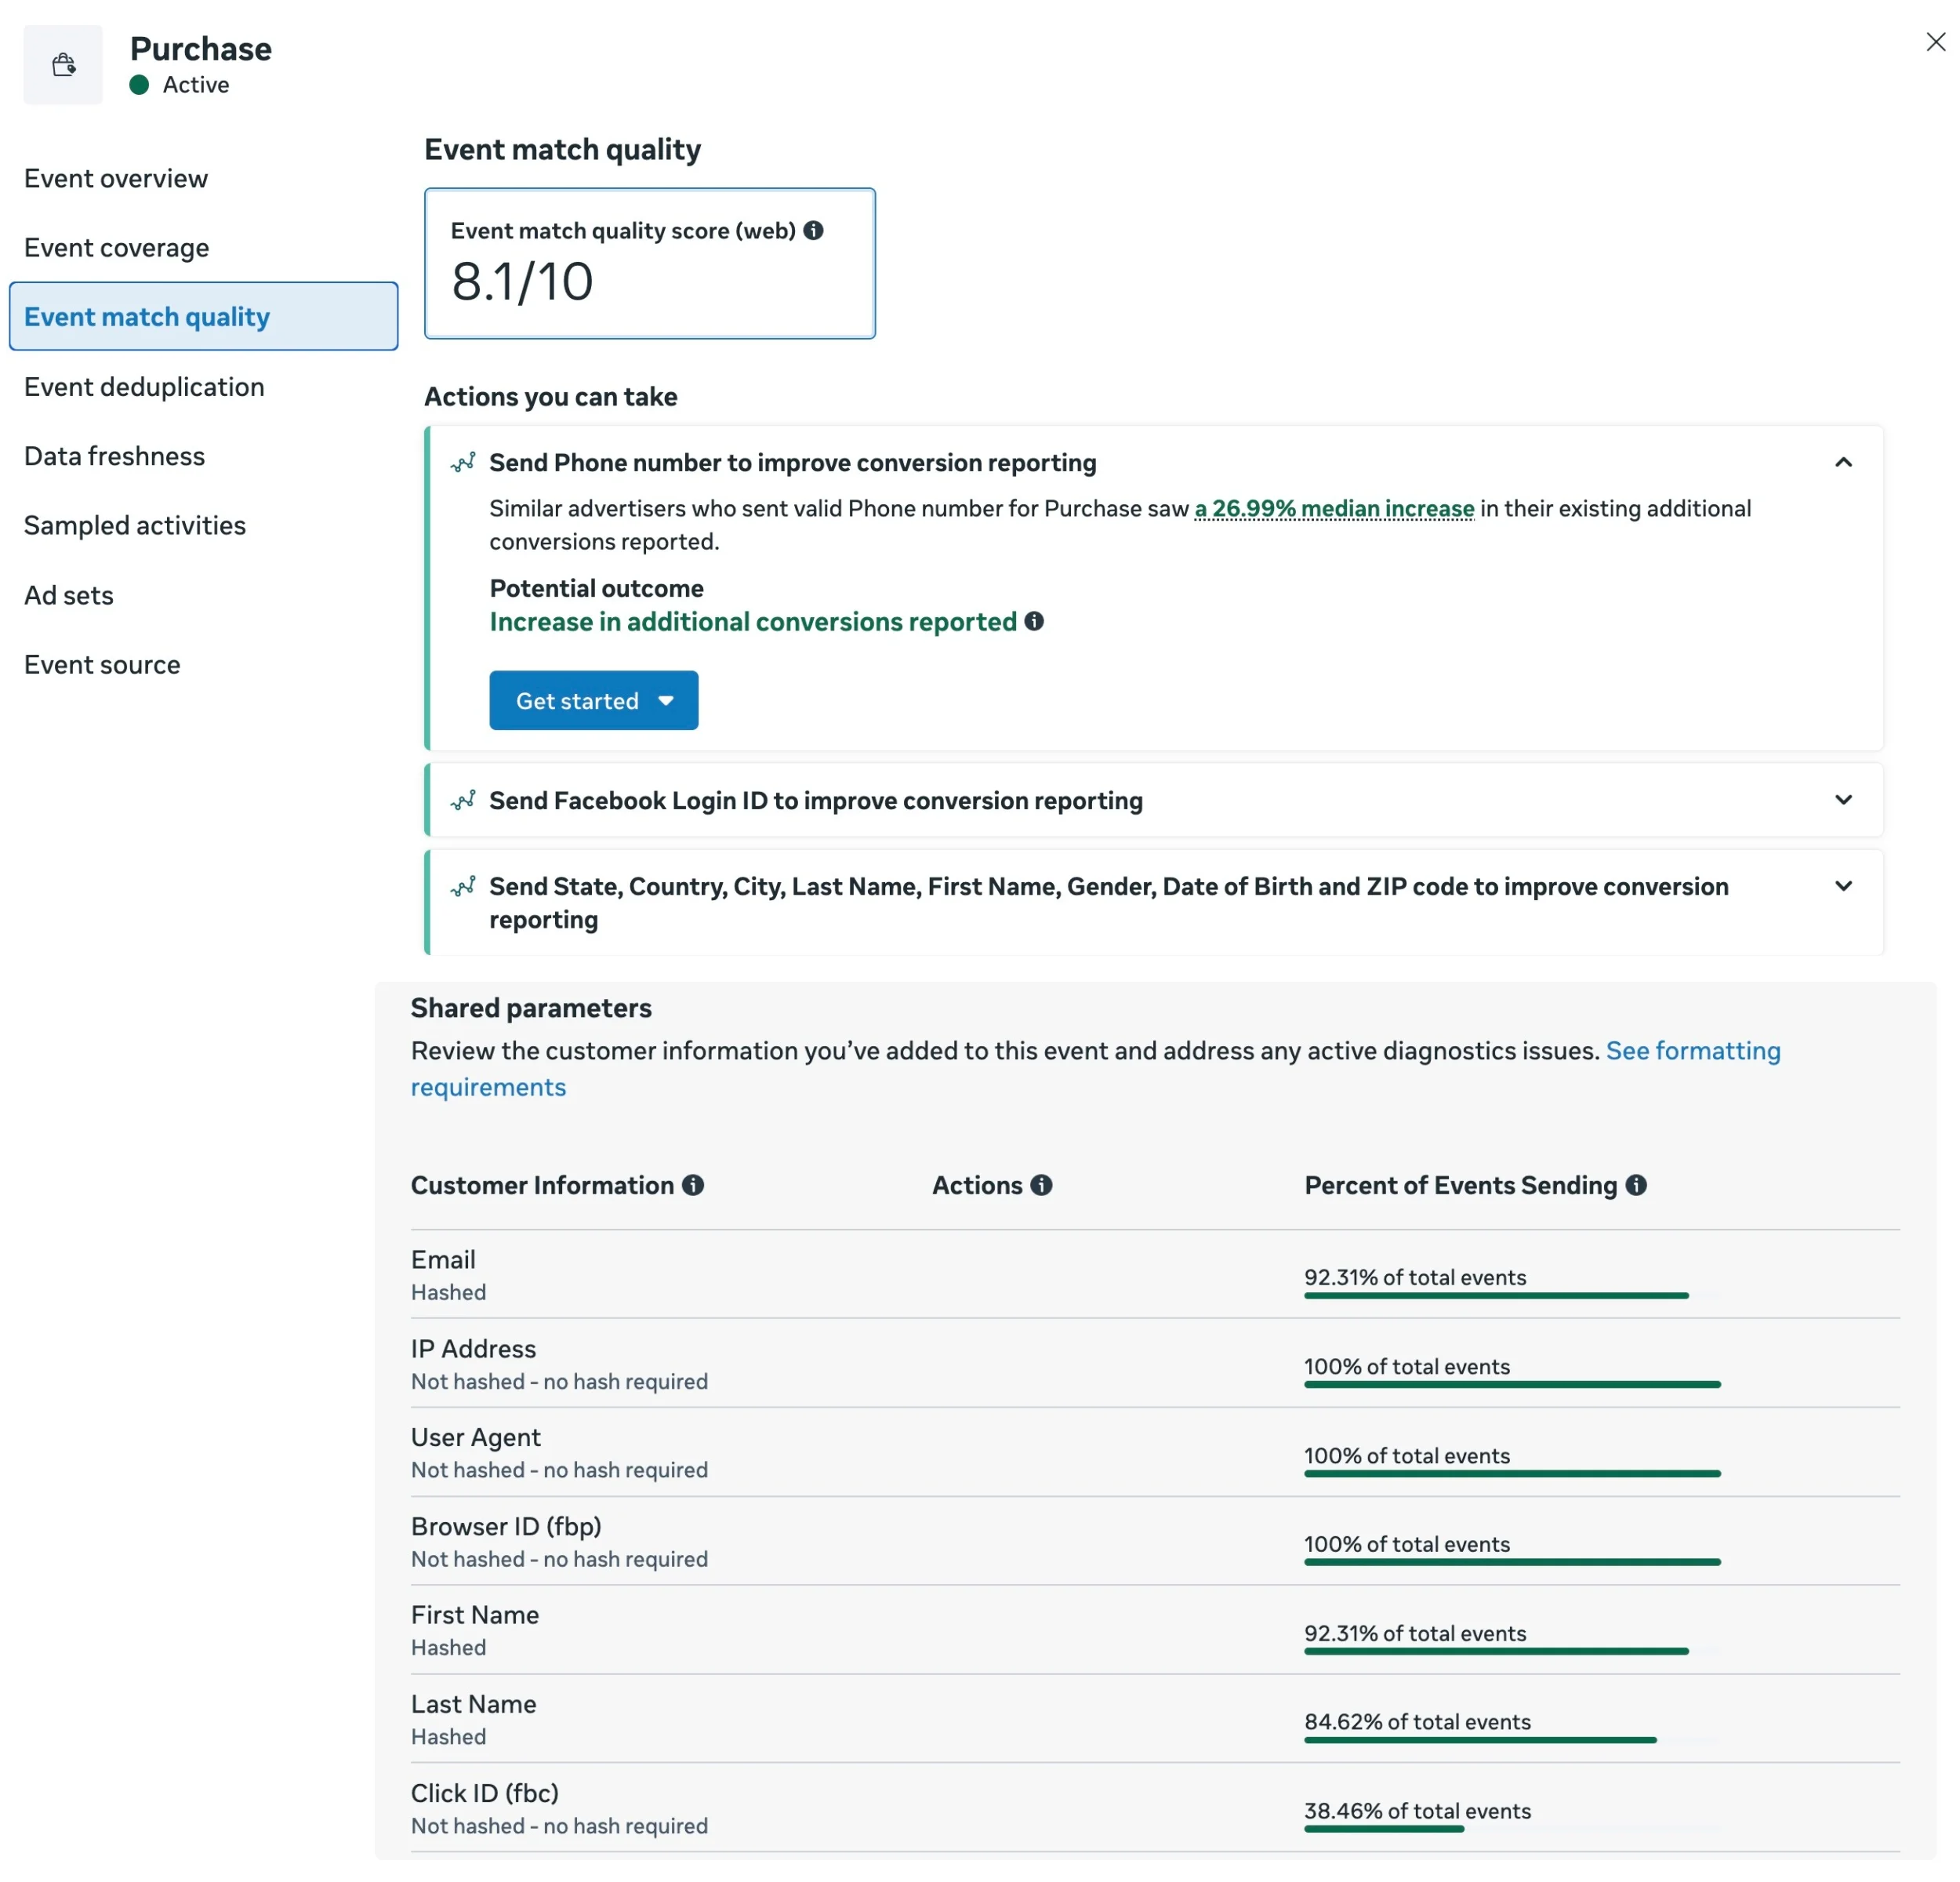The width and height of the screenshot is (1960, 1882).
Task: Click the Actions you can take heading
Action: click(551, 396)
